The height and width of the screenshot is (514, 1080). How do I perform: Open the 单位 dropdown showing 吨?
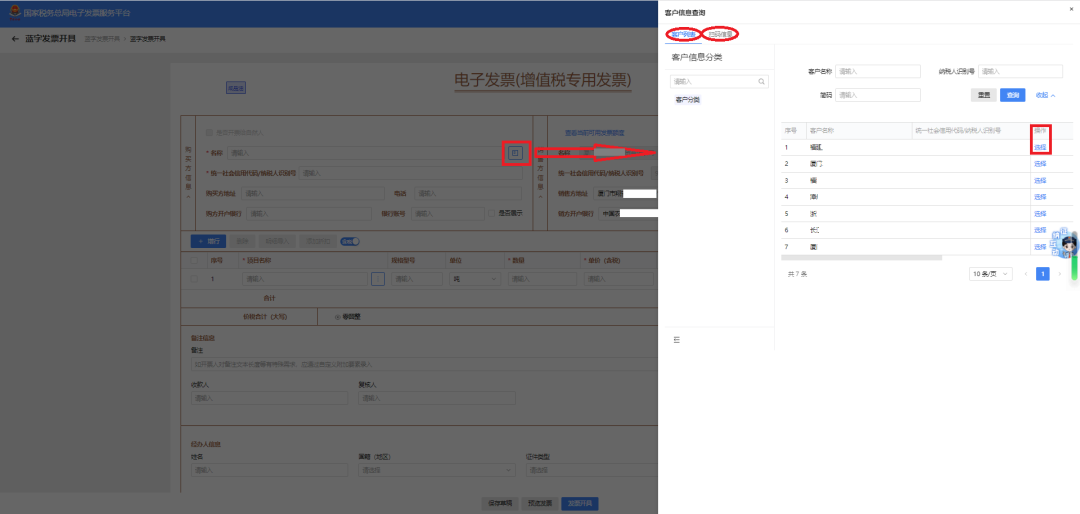coord(475,279)
